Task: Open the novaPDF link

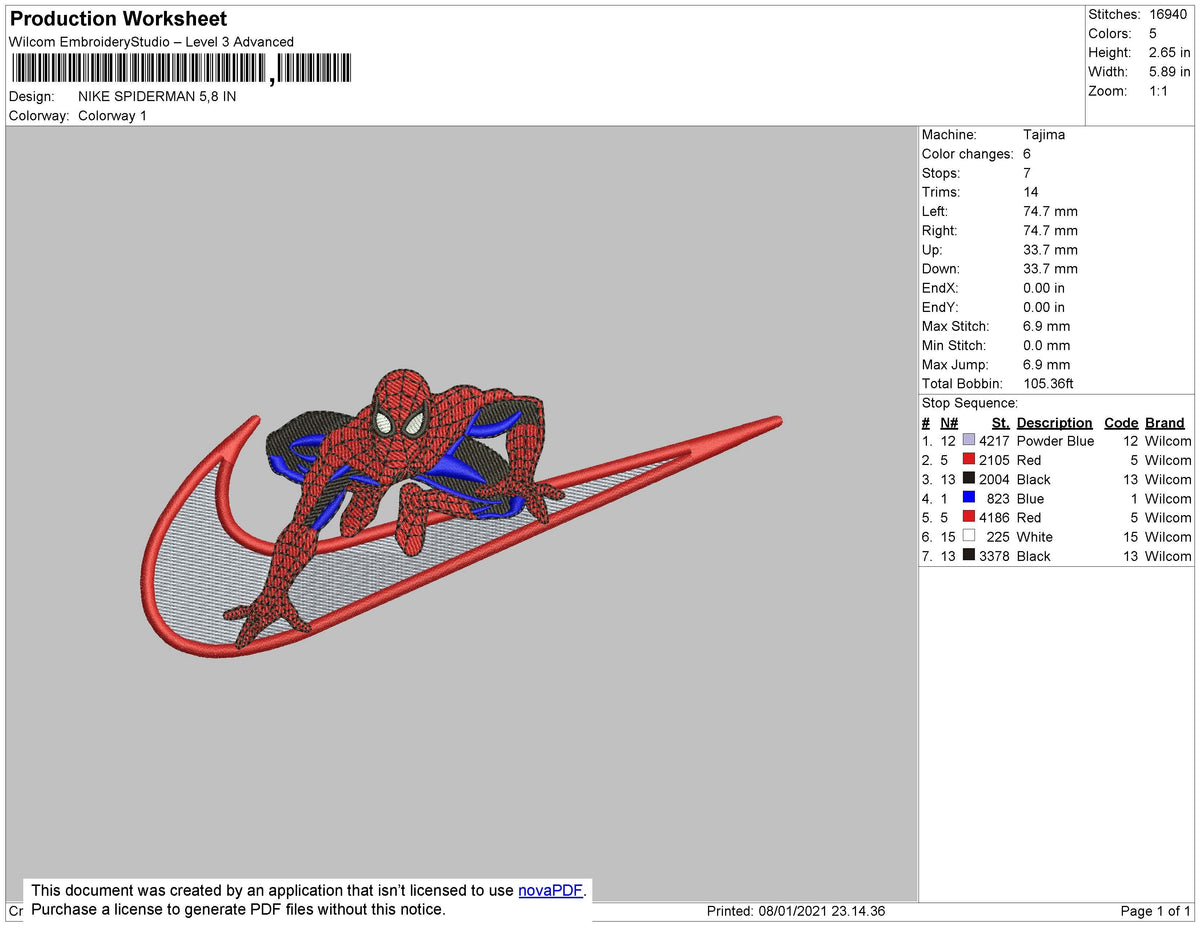Action: 548,890
